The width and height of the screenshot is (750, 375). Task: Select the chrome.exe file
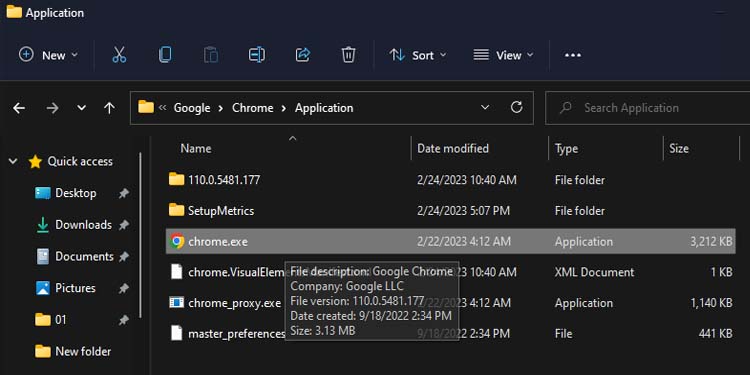pos(450,242)
